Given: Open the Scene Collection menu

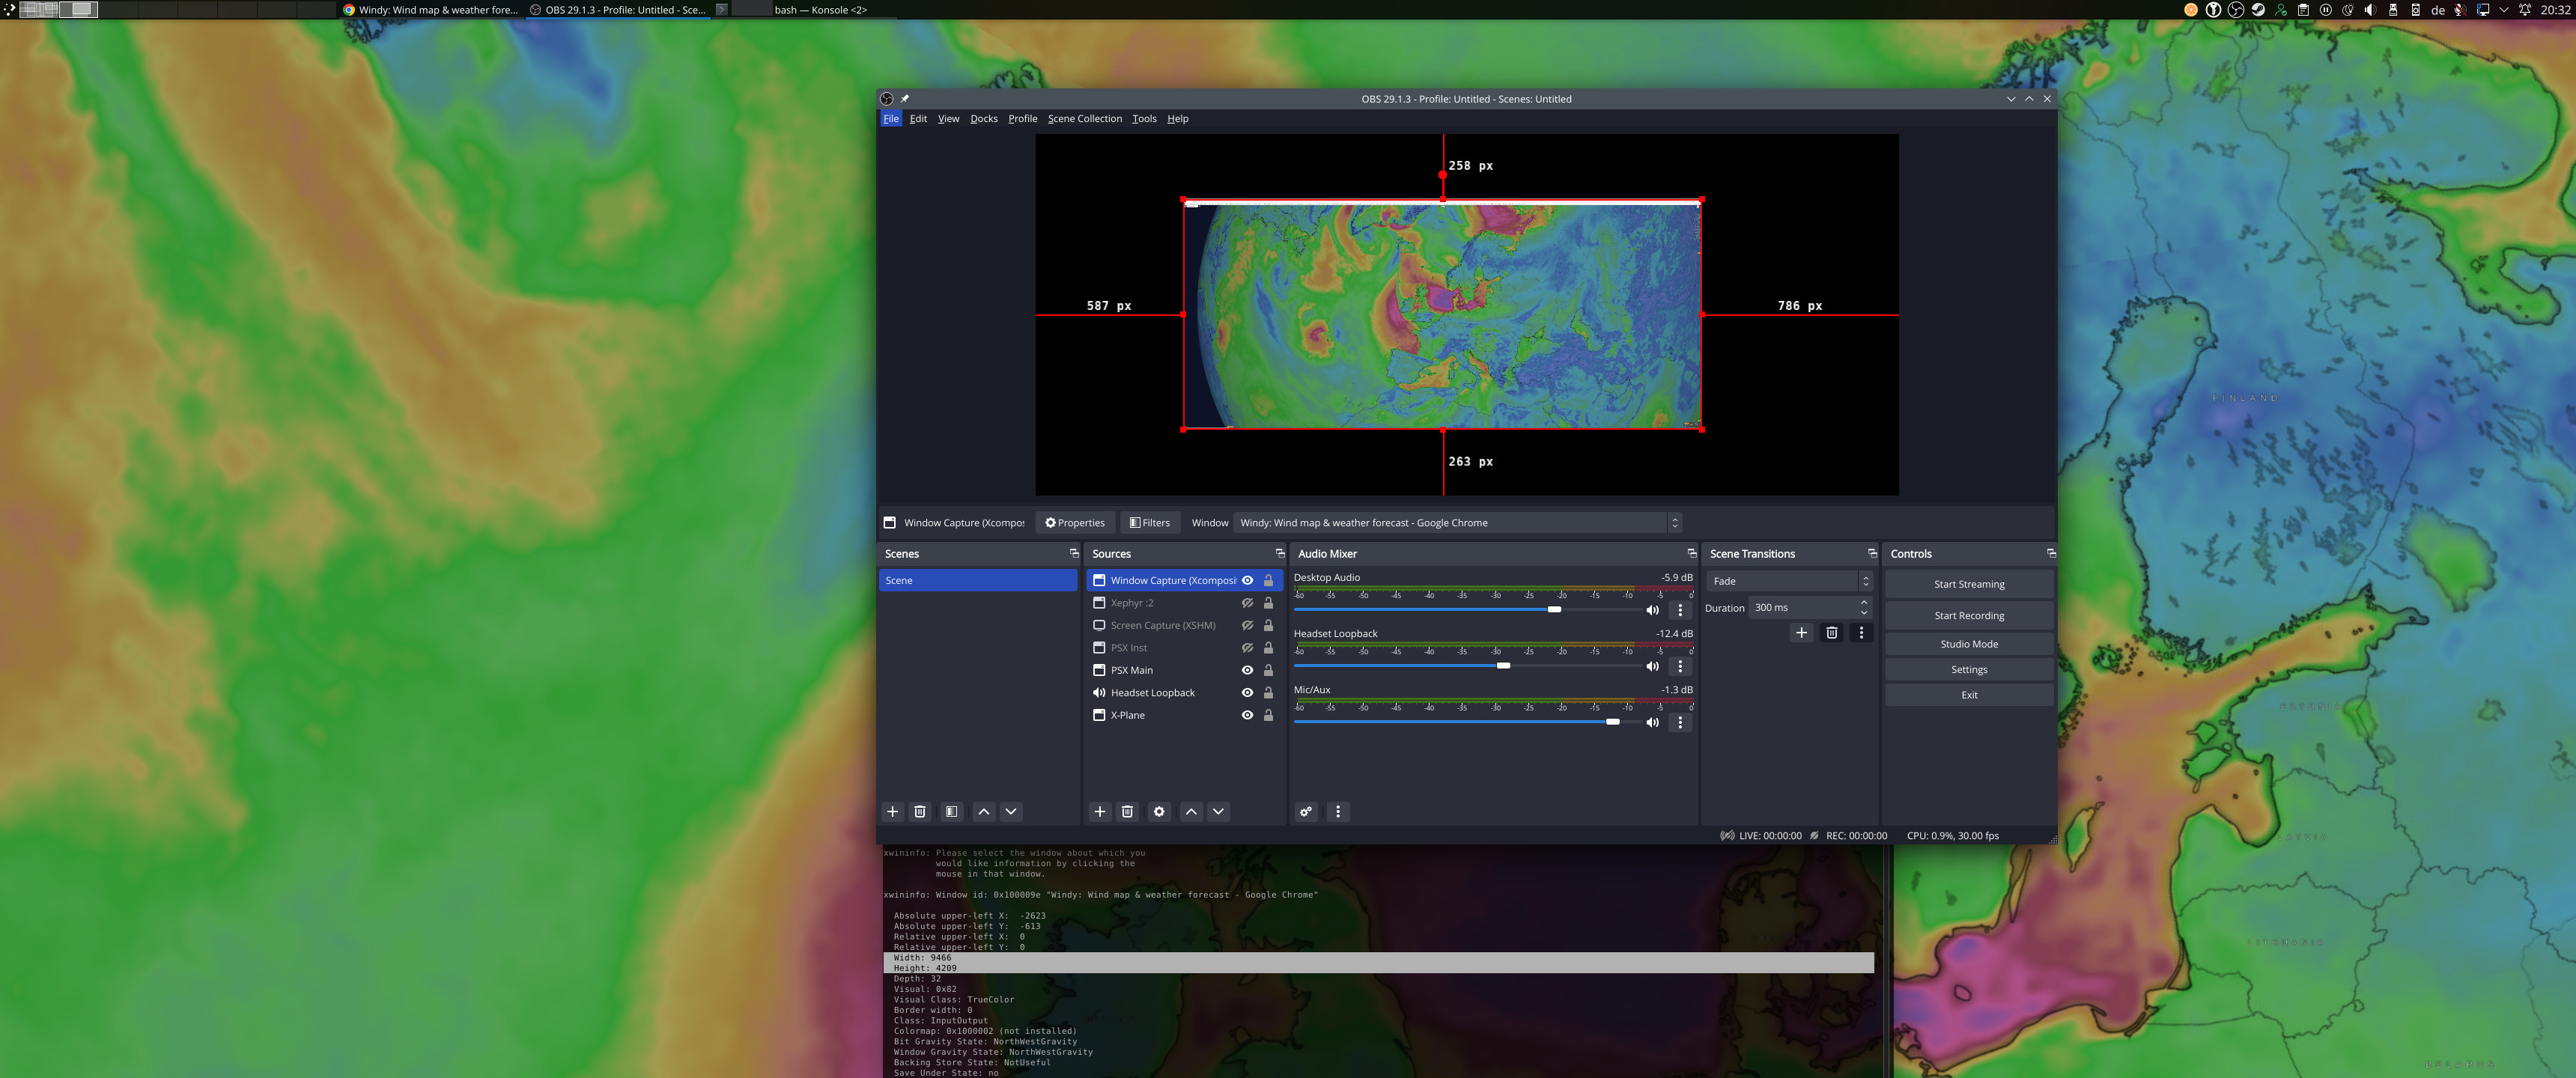Looking at the screenshot, I should point(1084,119).
